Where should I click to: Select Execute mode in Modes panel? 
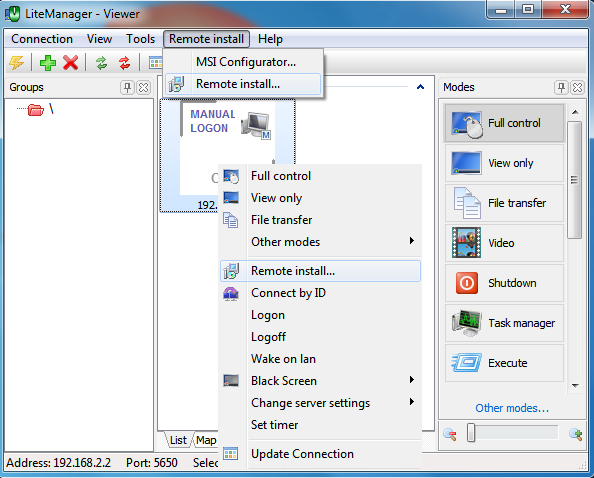tap(504, 363)
